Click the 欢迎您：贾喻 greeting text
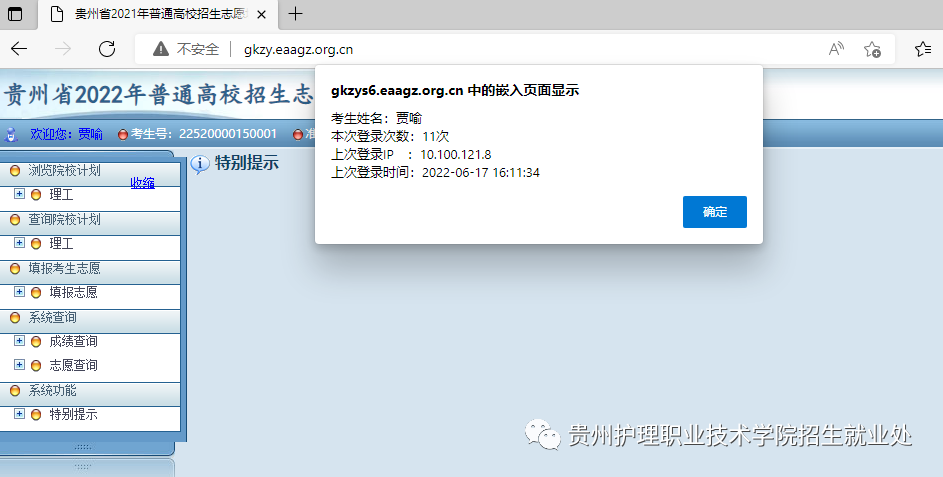Viewport: 943px width, 477px height. [66, 134]
